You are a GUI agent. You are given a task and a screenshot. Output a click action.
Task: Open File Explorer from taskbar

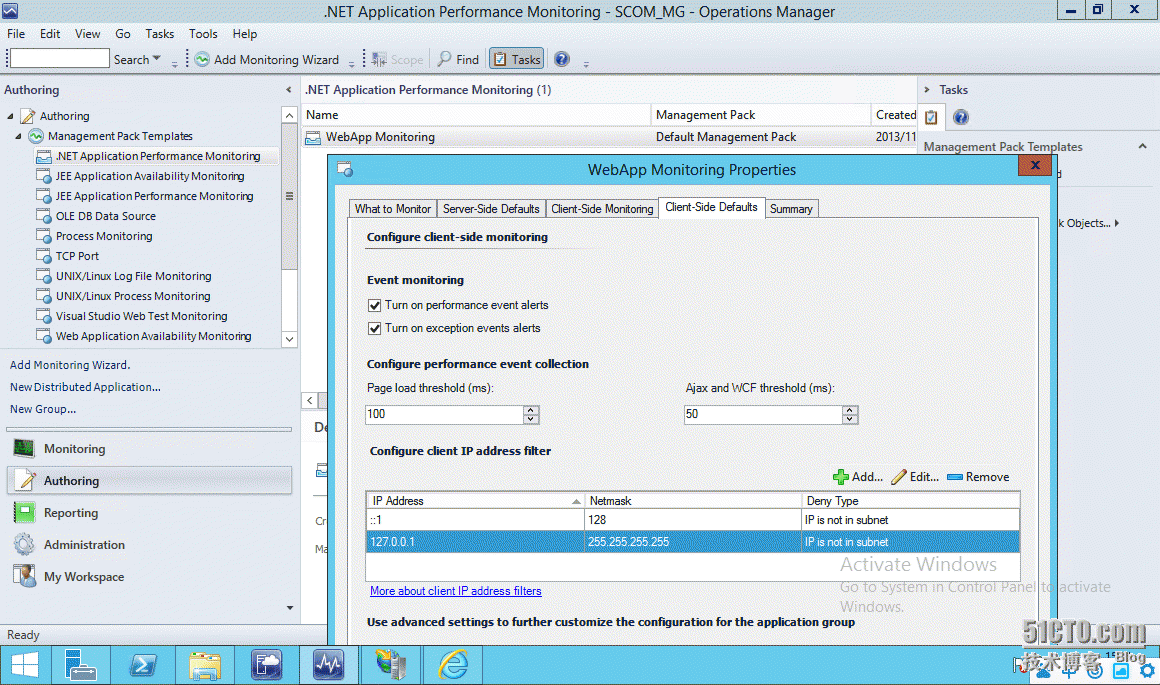[205, 664]
